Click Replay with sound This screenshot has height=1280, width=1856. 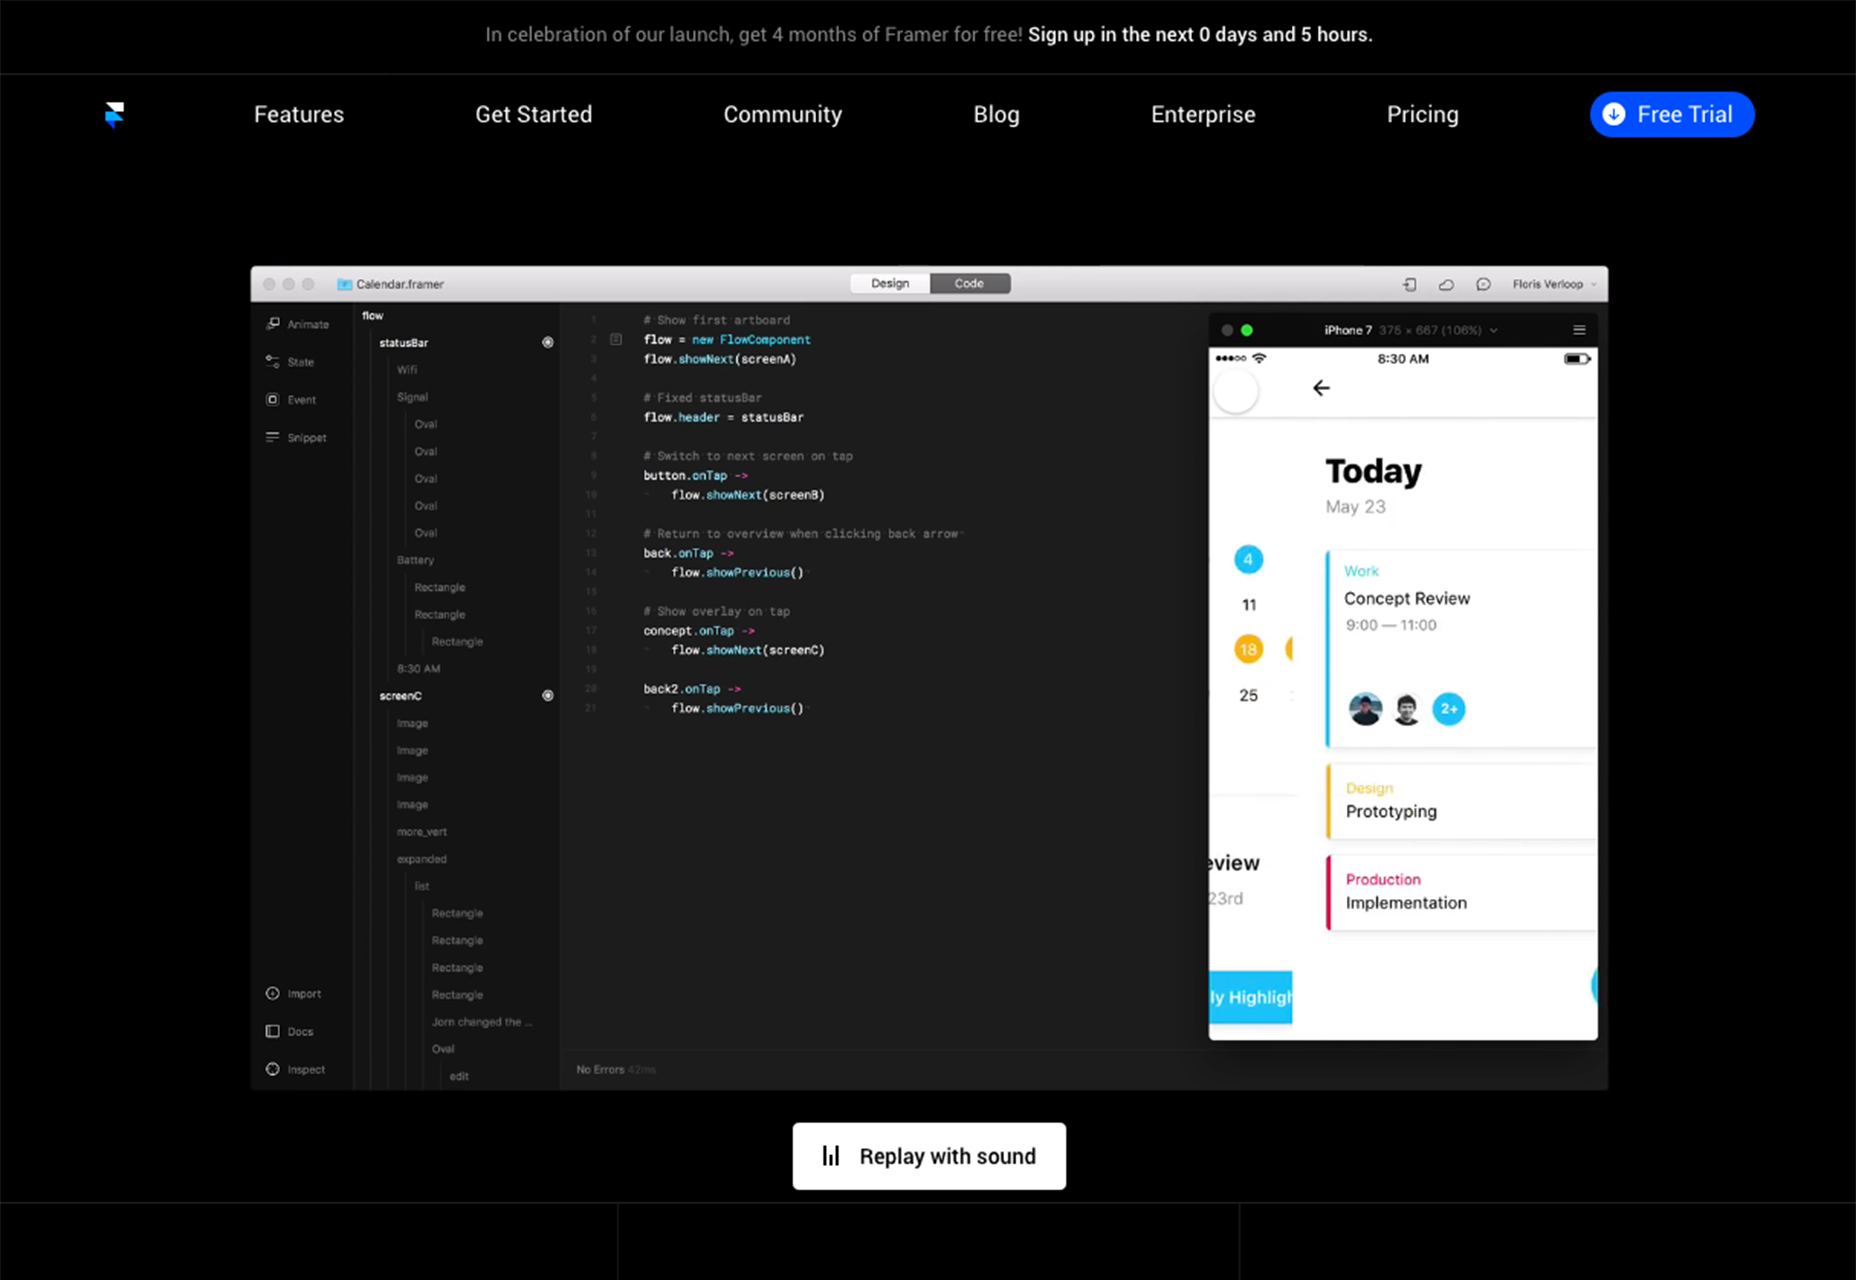(x=929, y=1157)
